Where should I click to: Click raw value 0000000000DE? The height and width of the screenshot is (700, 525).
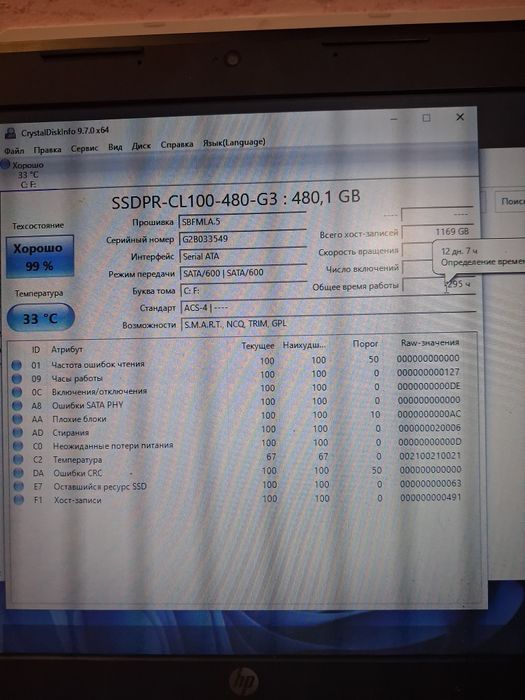[x=429, y=386]
